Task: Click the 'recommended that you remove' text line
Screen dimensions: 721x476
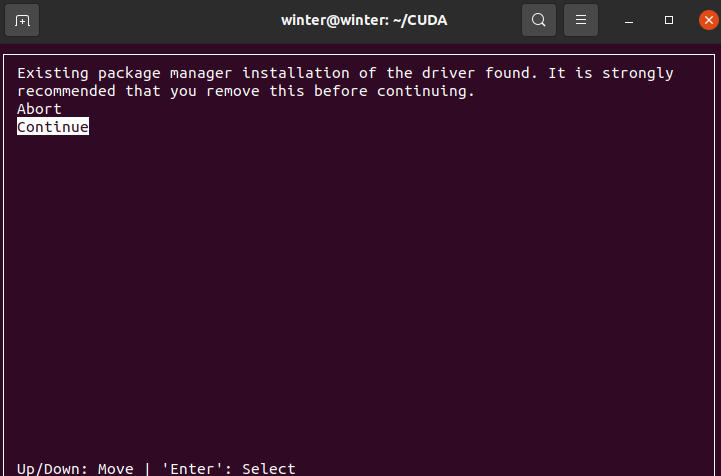Action: [x=246, y=91]
